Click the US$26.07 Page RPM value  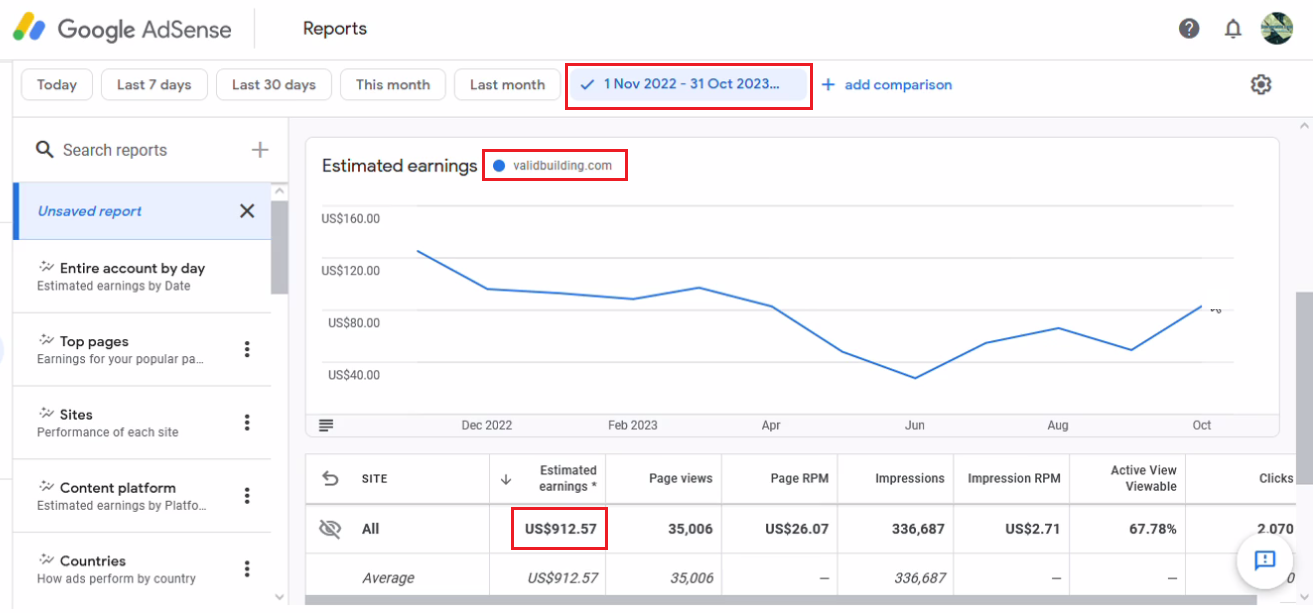pos(797,529)
